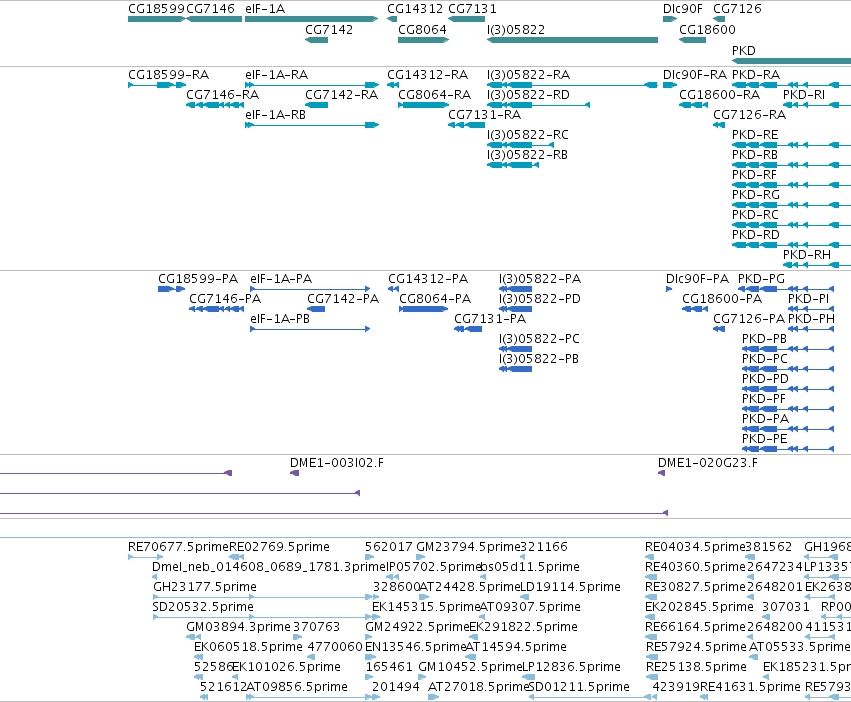
Task: Select EST AT09856.5prime
Action: [x=297, y=687]
